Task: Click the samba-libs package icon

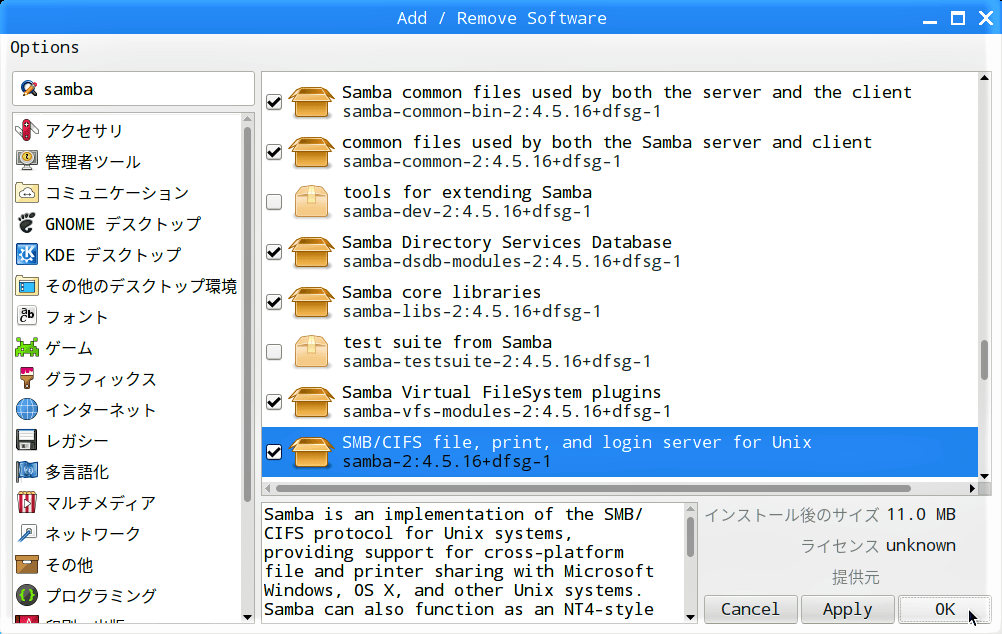Action: [x=311, y=302]
